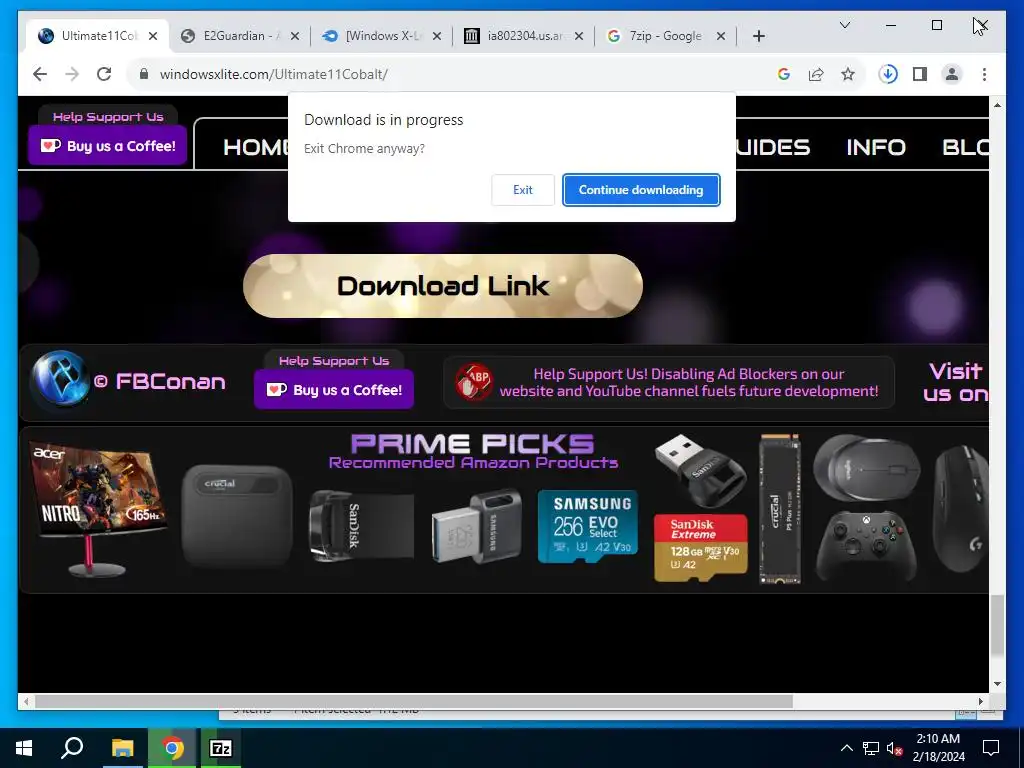Open the Crucial NVMe SSD product
1024x768 pixels.
[780, 509]
